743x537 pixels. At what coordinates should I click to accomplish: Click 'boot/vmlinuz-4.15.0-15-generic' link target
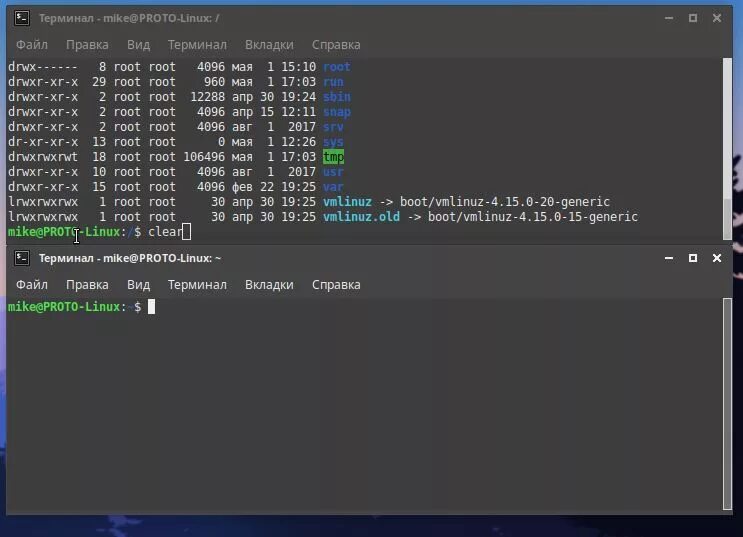(533, 217)
